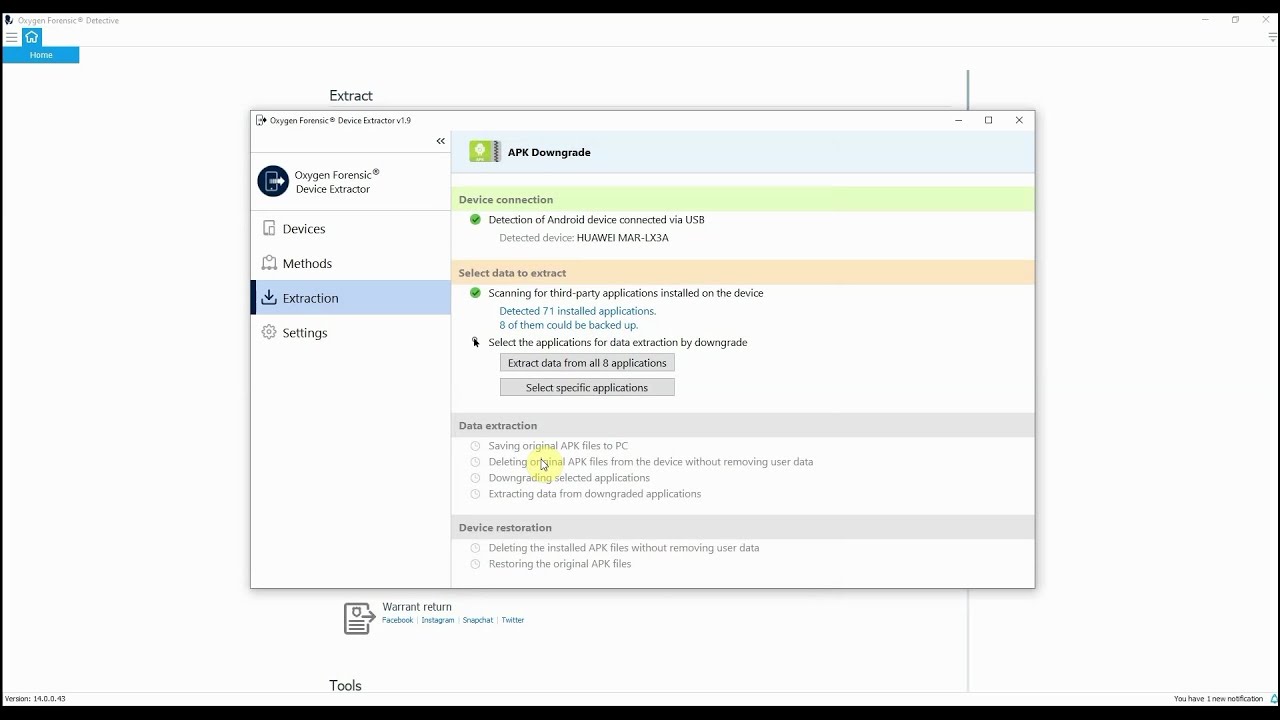
Task: Click the Select data to extract header
Action: tap(743, 272)
